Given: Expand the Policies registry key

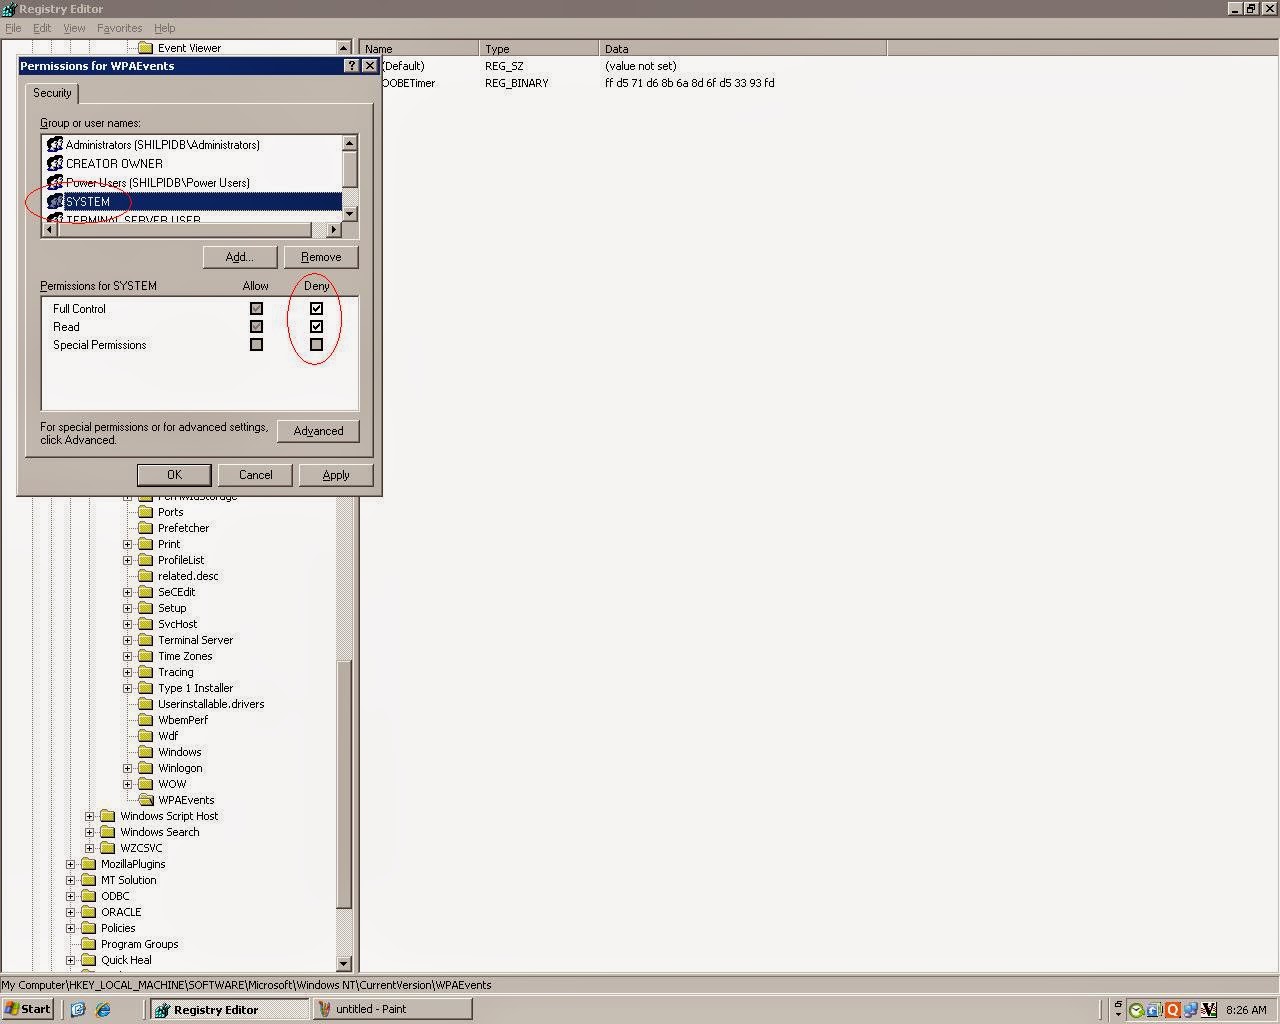Looking at the screenshot, I should (70, 928).
